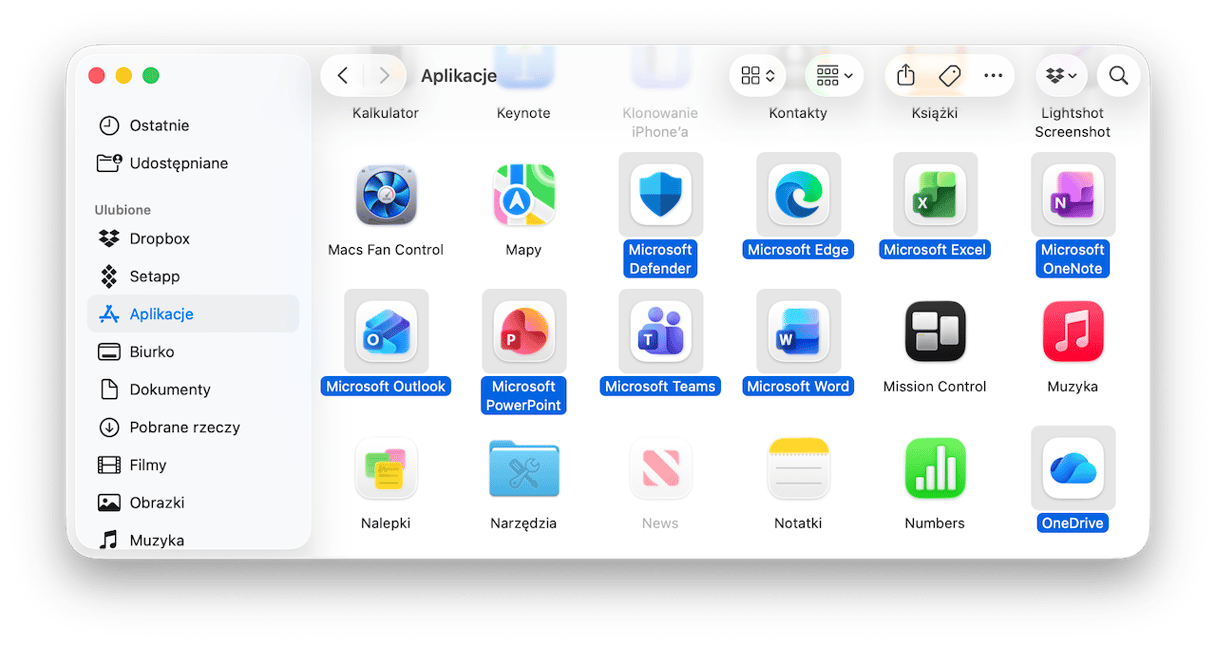
Task: Click the search magnifier icon
Action: tap(1119, 76)
